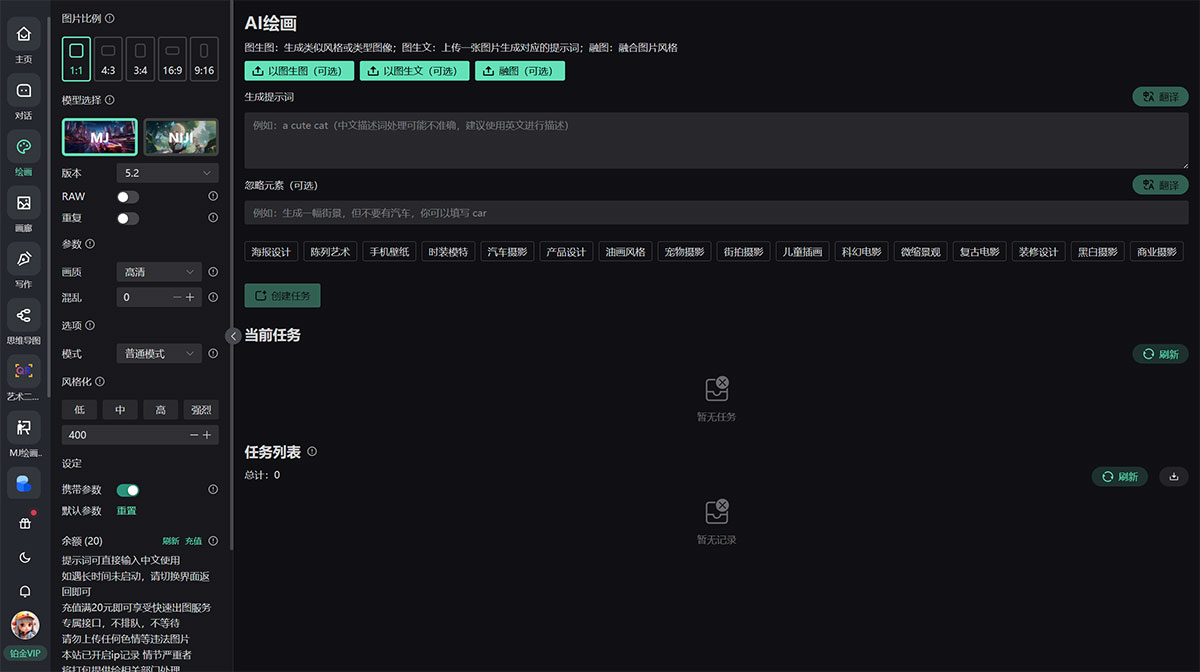
Task: Select the 科幻电影 style tag
Action: pos(861,251)
